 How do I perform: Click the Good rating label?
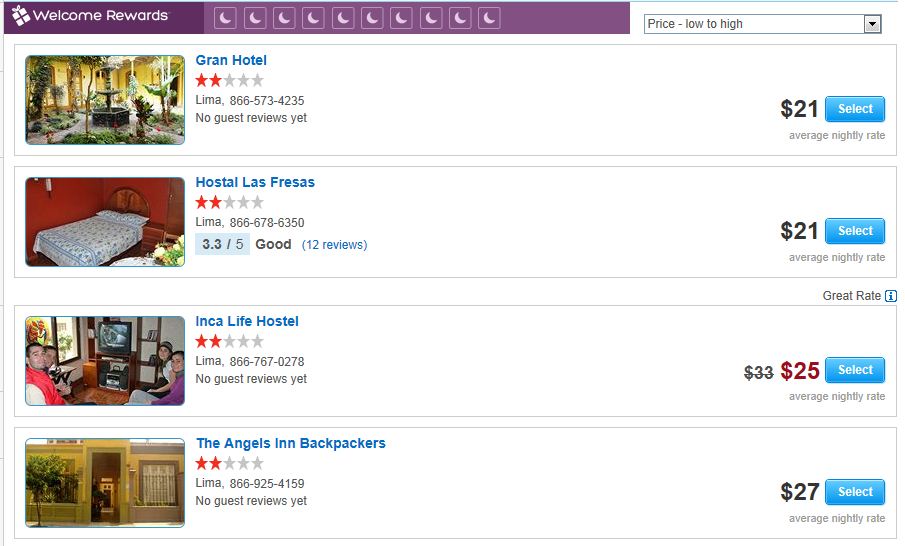(x=273, y=244)
